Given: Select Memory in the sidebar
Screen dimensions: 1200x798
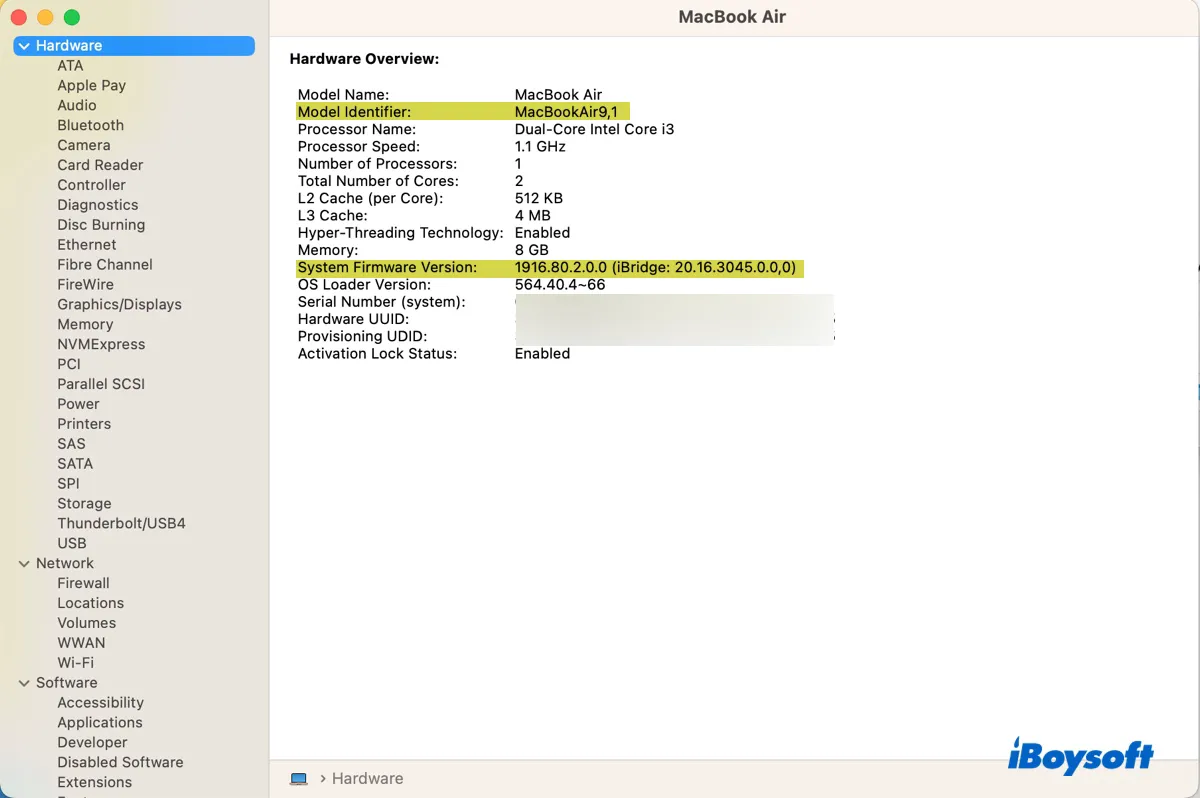Looking at the screenshot, I should (85, 325).
